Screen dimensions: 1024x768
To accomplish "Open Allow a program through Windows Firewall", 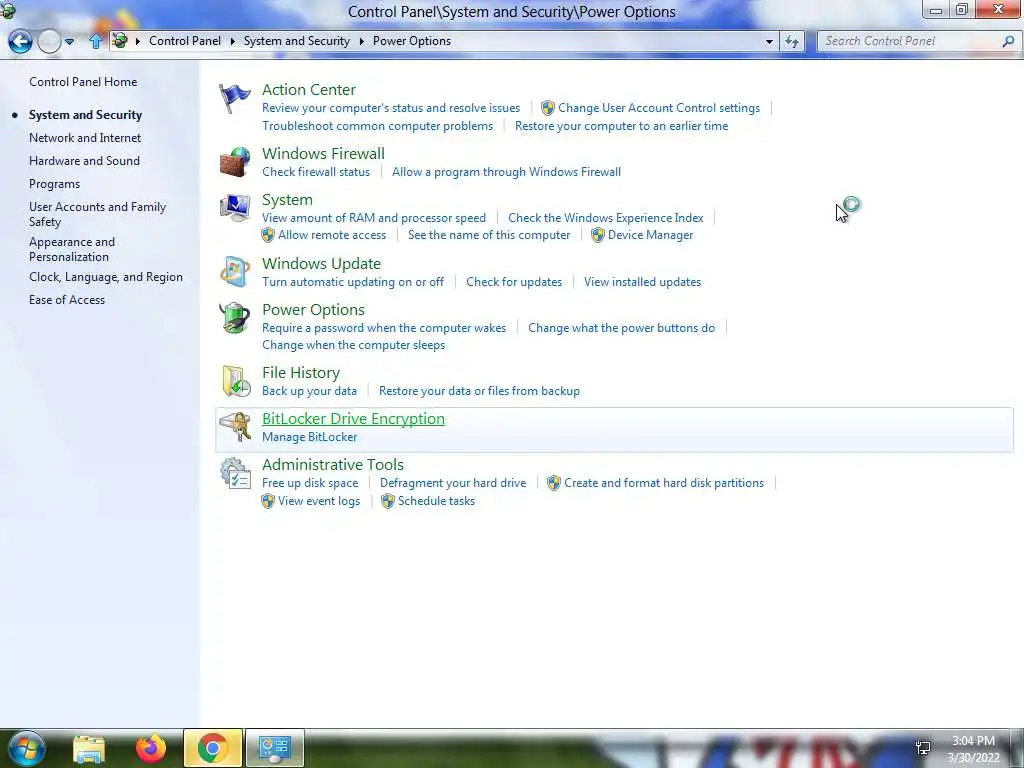I will coord(506,172).
